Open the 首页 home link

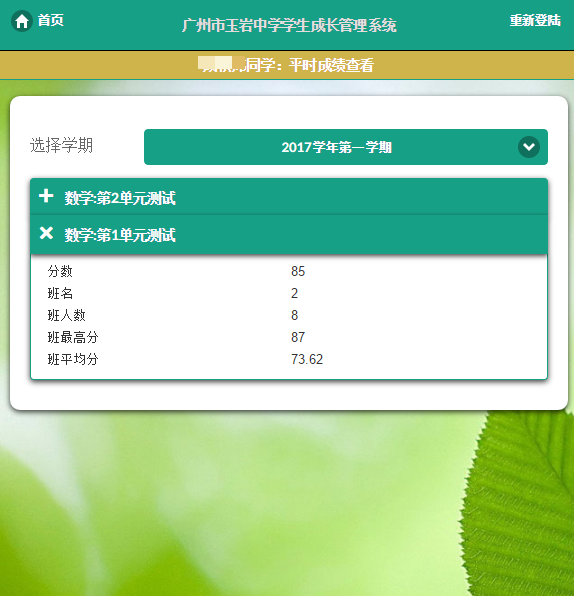tap(50, 20)
